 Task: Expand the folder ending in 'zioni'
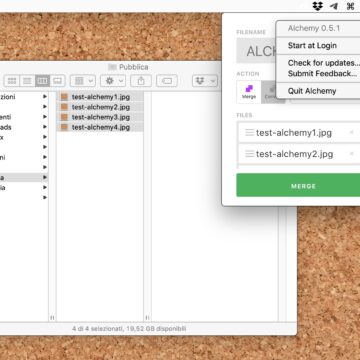pos(45,97)
